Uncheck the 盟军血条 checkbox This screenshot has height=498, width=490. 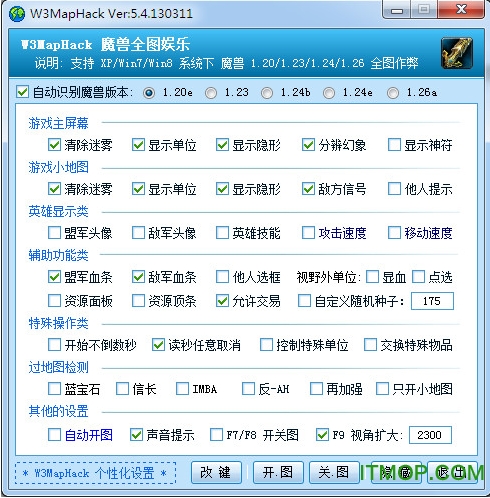click(54, 277)
